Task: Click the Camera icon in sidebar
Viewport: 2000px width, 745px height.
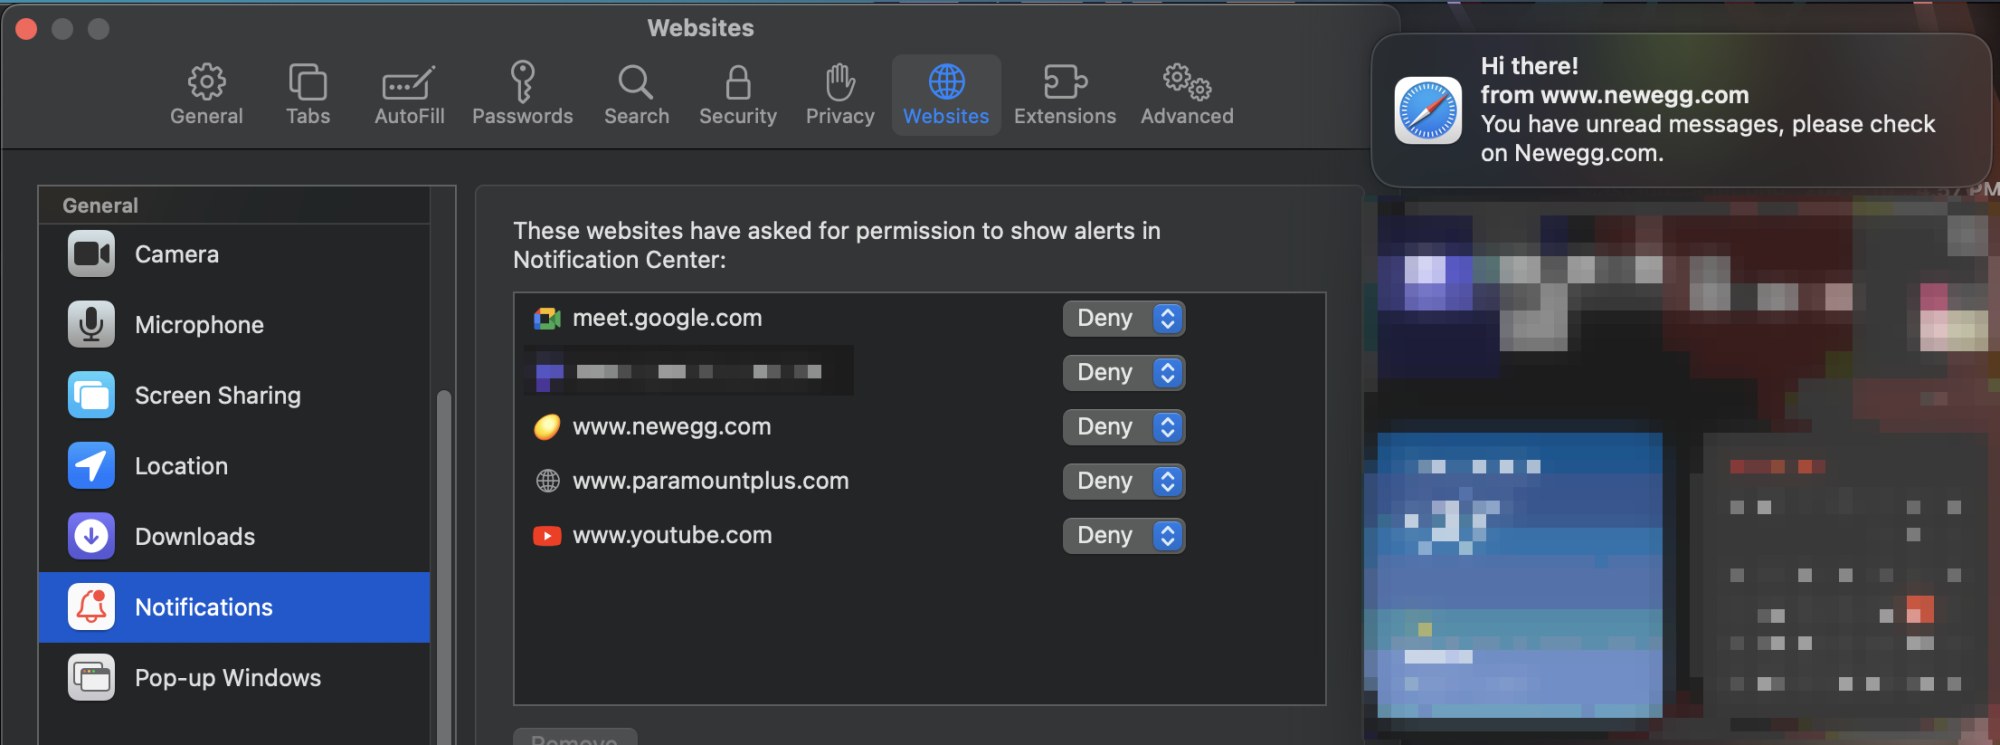Action: tap(91, 254)
